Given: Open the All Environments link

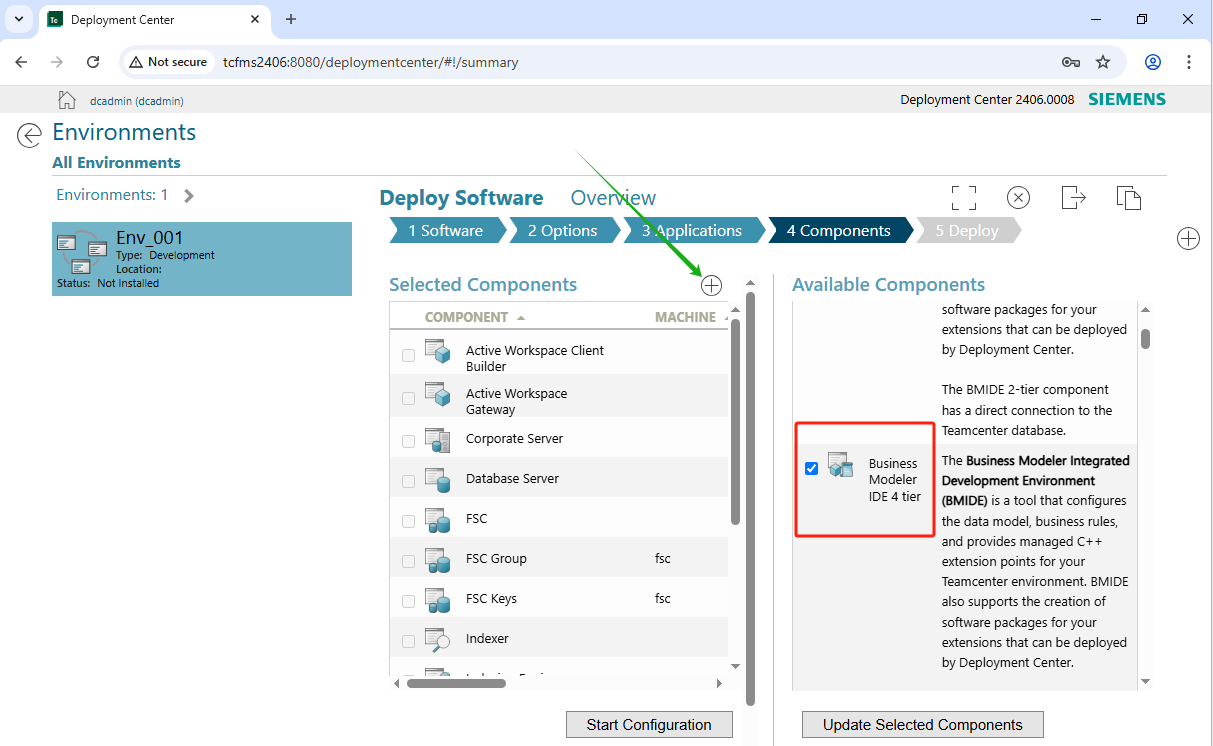Looking at the screenshot, I should coord(116,162).
